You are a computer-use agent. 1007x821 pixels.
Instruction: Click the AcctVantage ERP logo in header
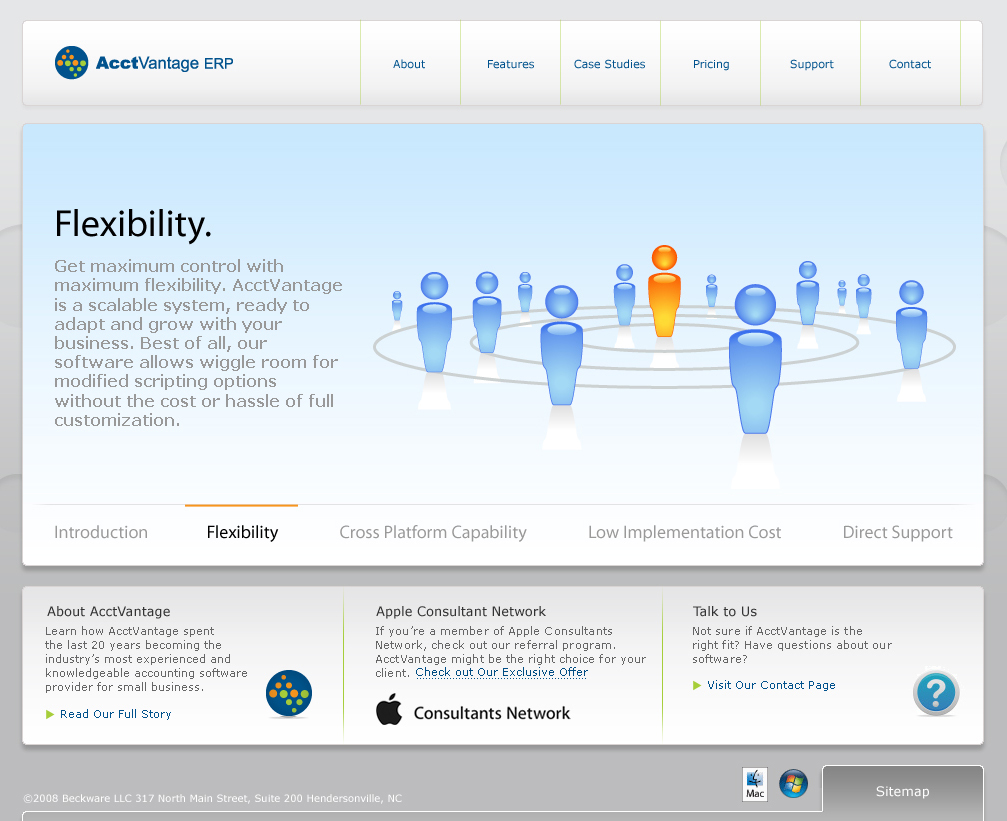(144, 63)
